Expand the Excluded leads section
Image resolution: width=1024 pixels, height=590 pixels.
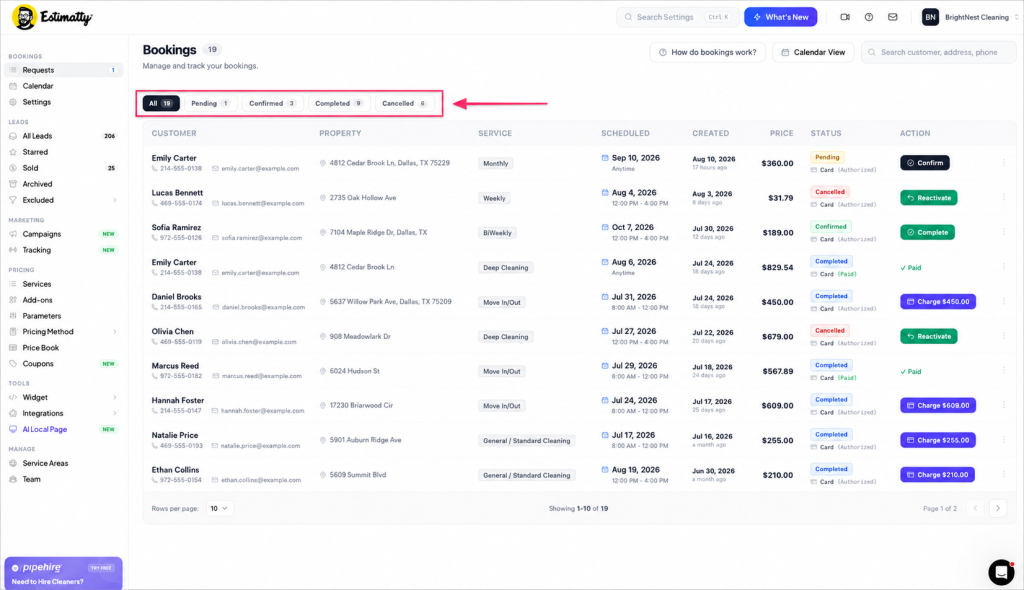pyautogui.click(x=115, y=200)
